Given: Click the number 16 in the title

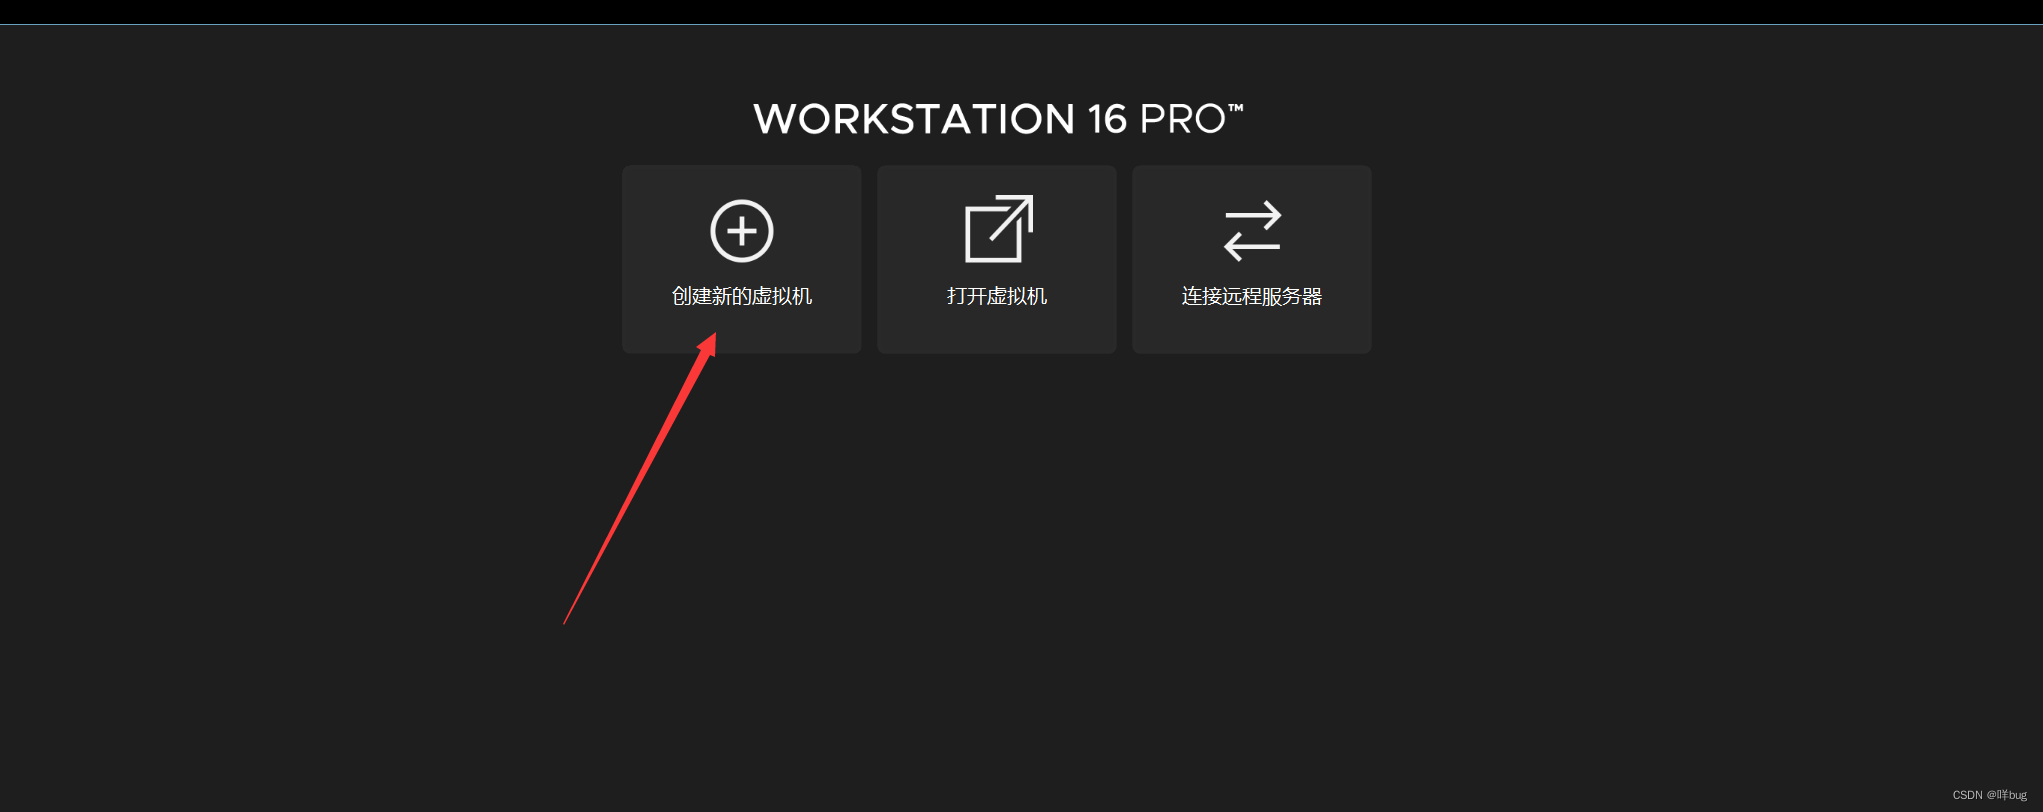Looking at the screenshot, I should pos(1108,119).
